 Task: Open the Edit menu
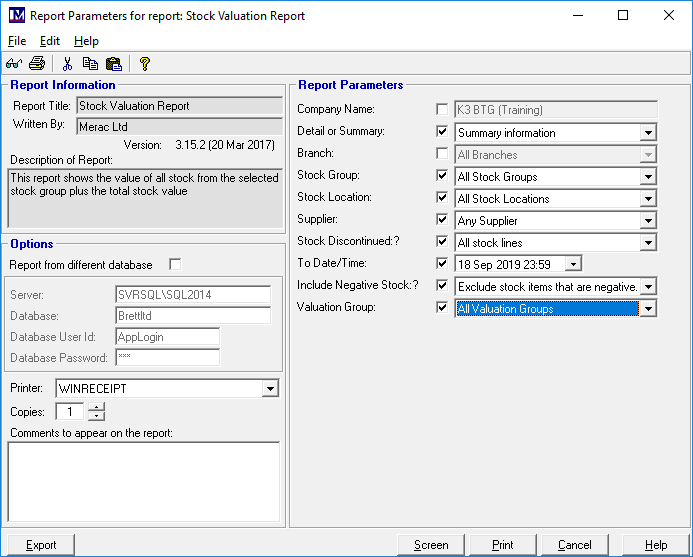pyautogui.click(x=50, y=41)
